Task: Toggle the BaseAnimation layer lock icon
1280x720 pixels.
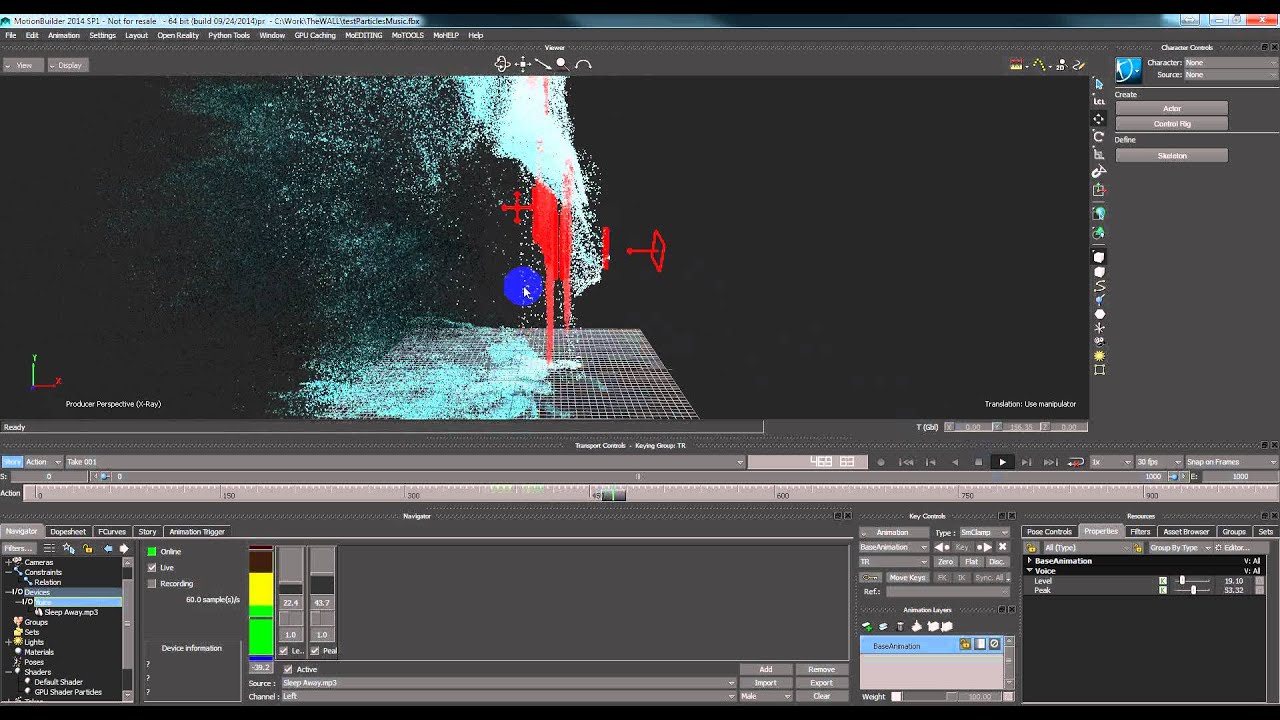Action: 965,645
